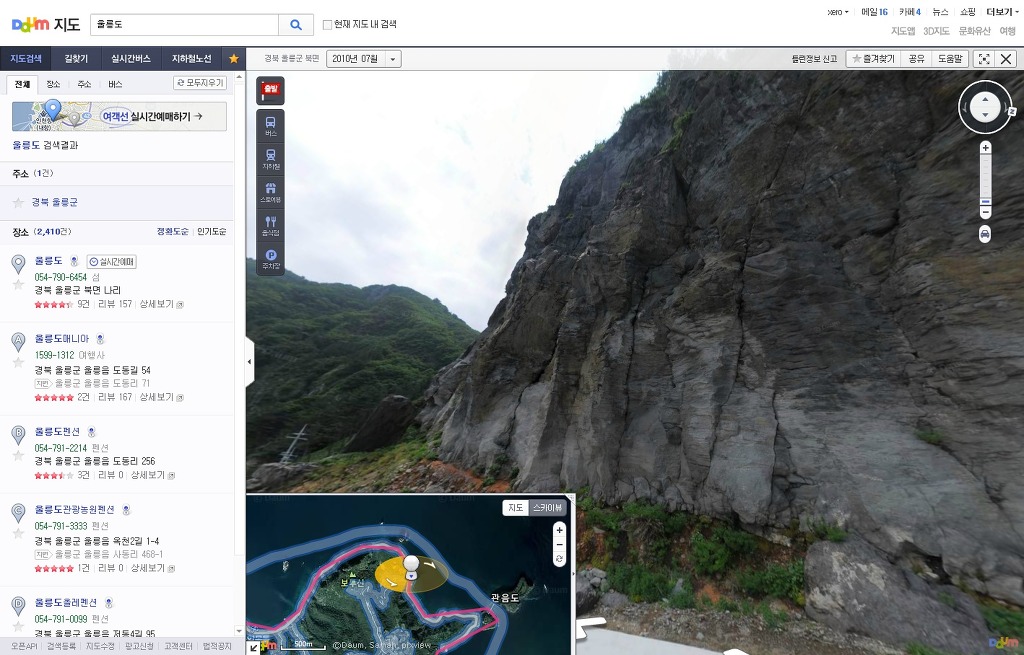Zoom in the mini map

tap(560, 530)
